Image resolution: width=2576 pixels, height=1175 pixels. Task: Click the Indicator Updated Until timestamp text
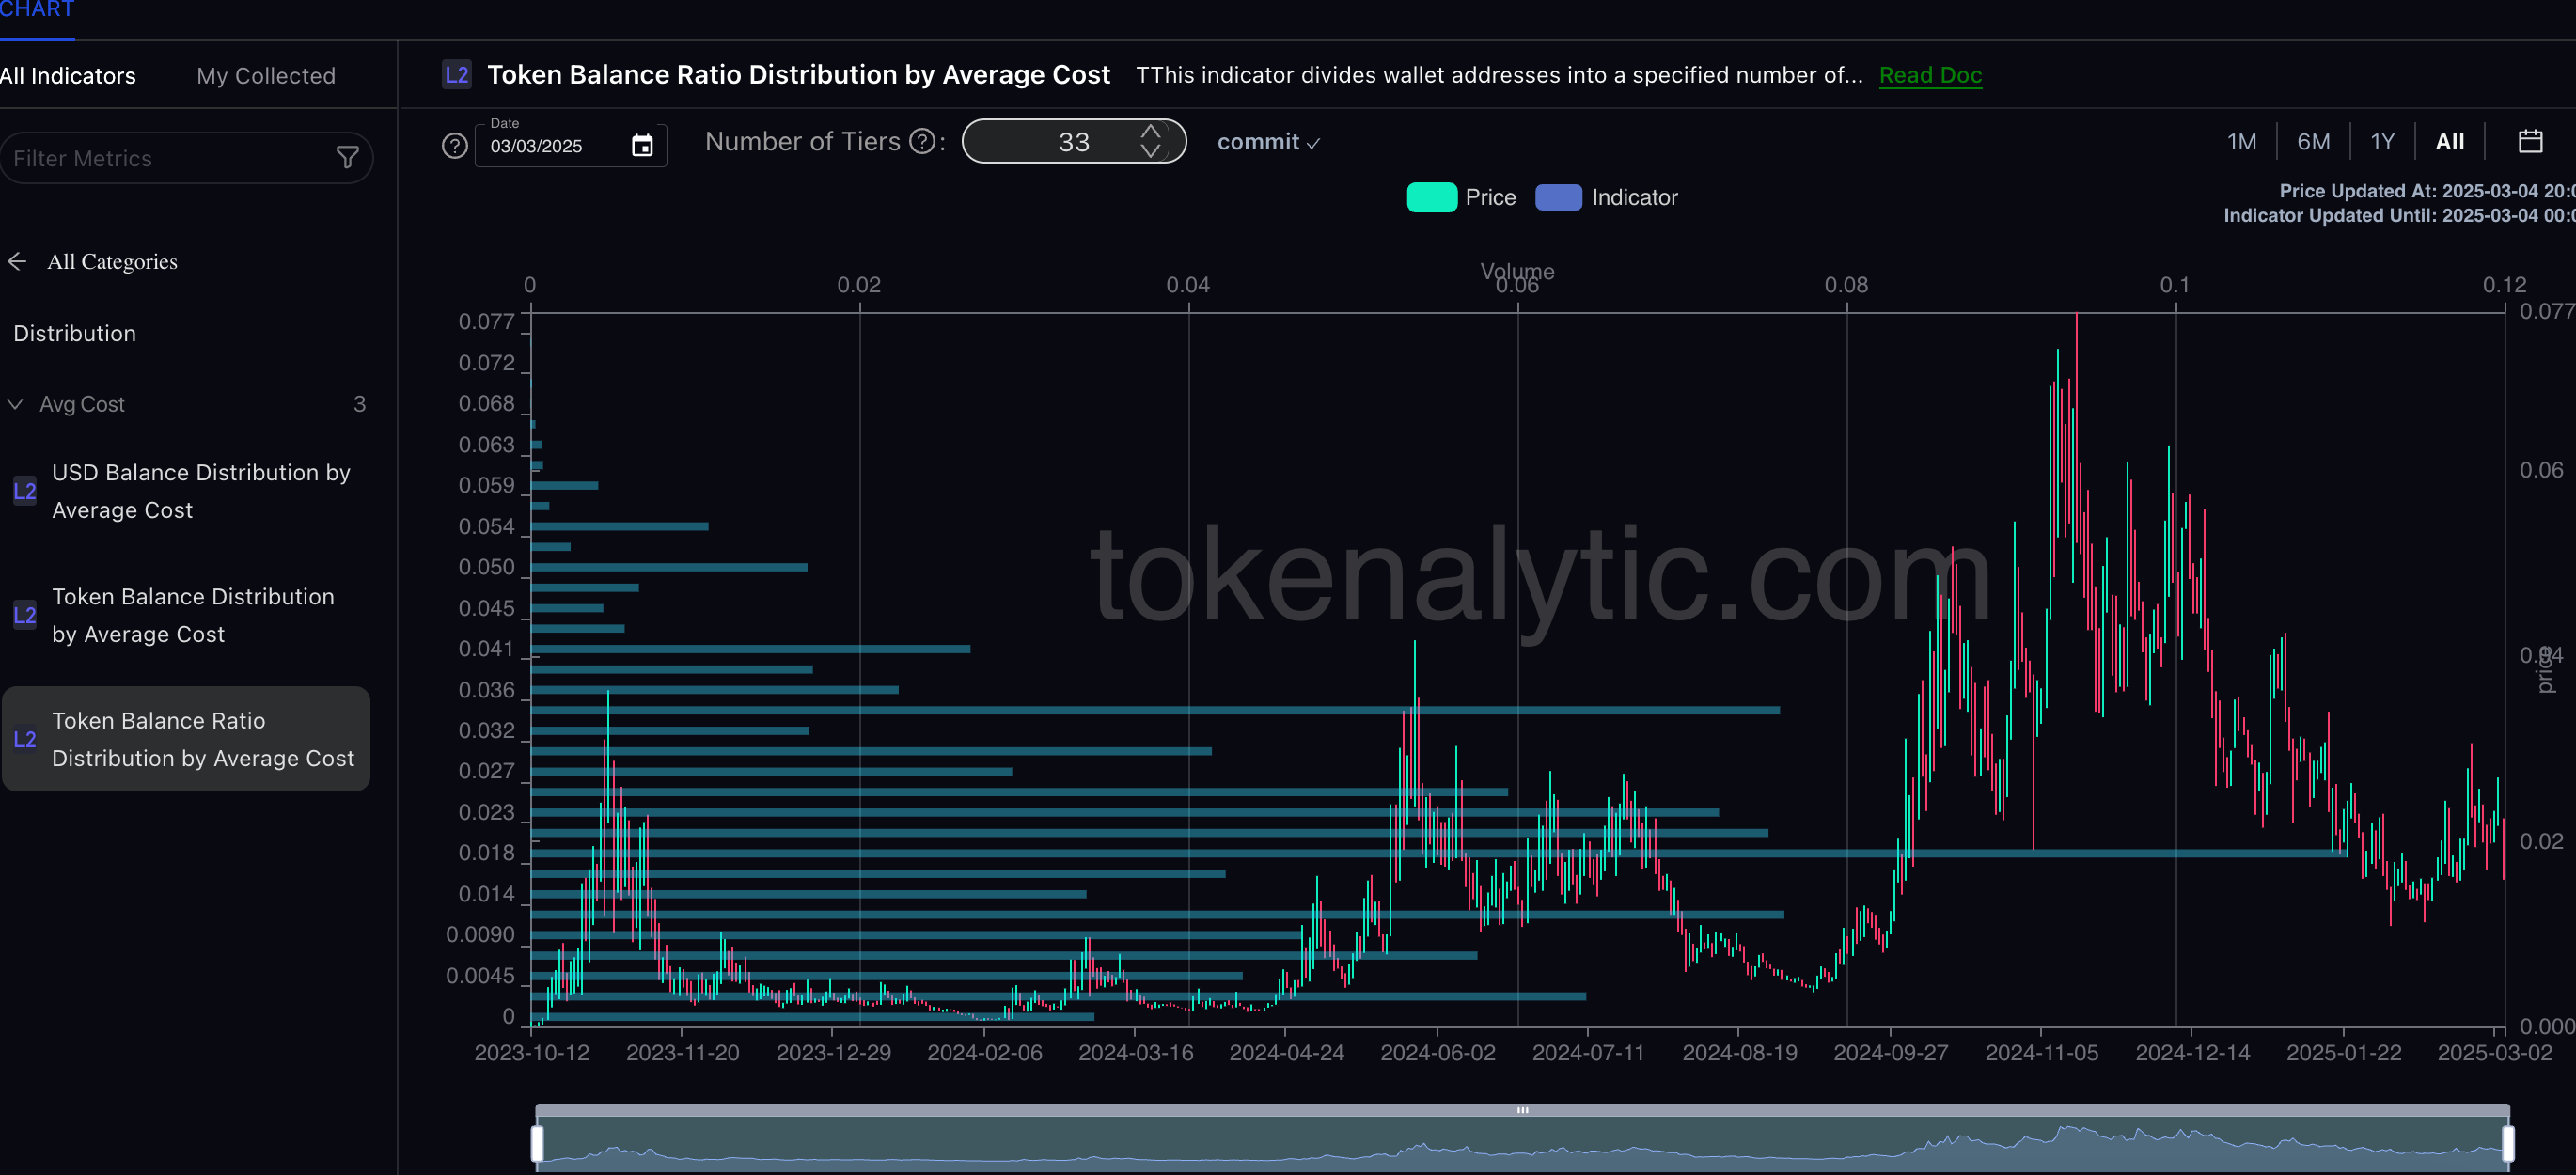coord(2399,215)
